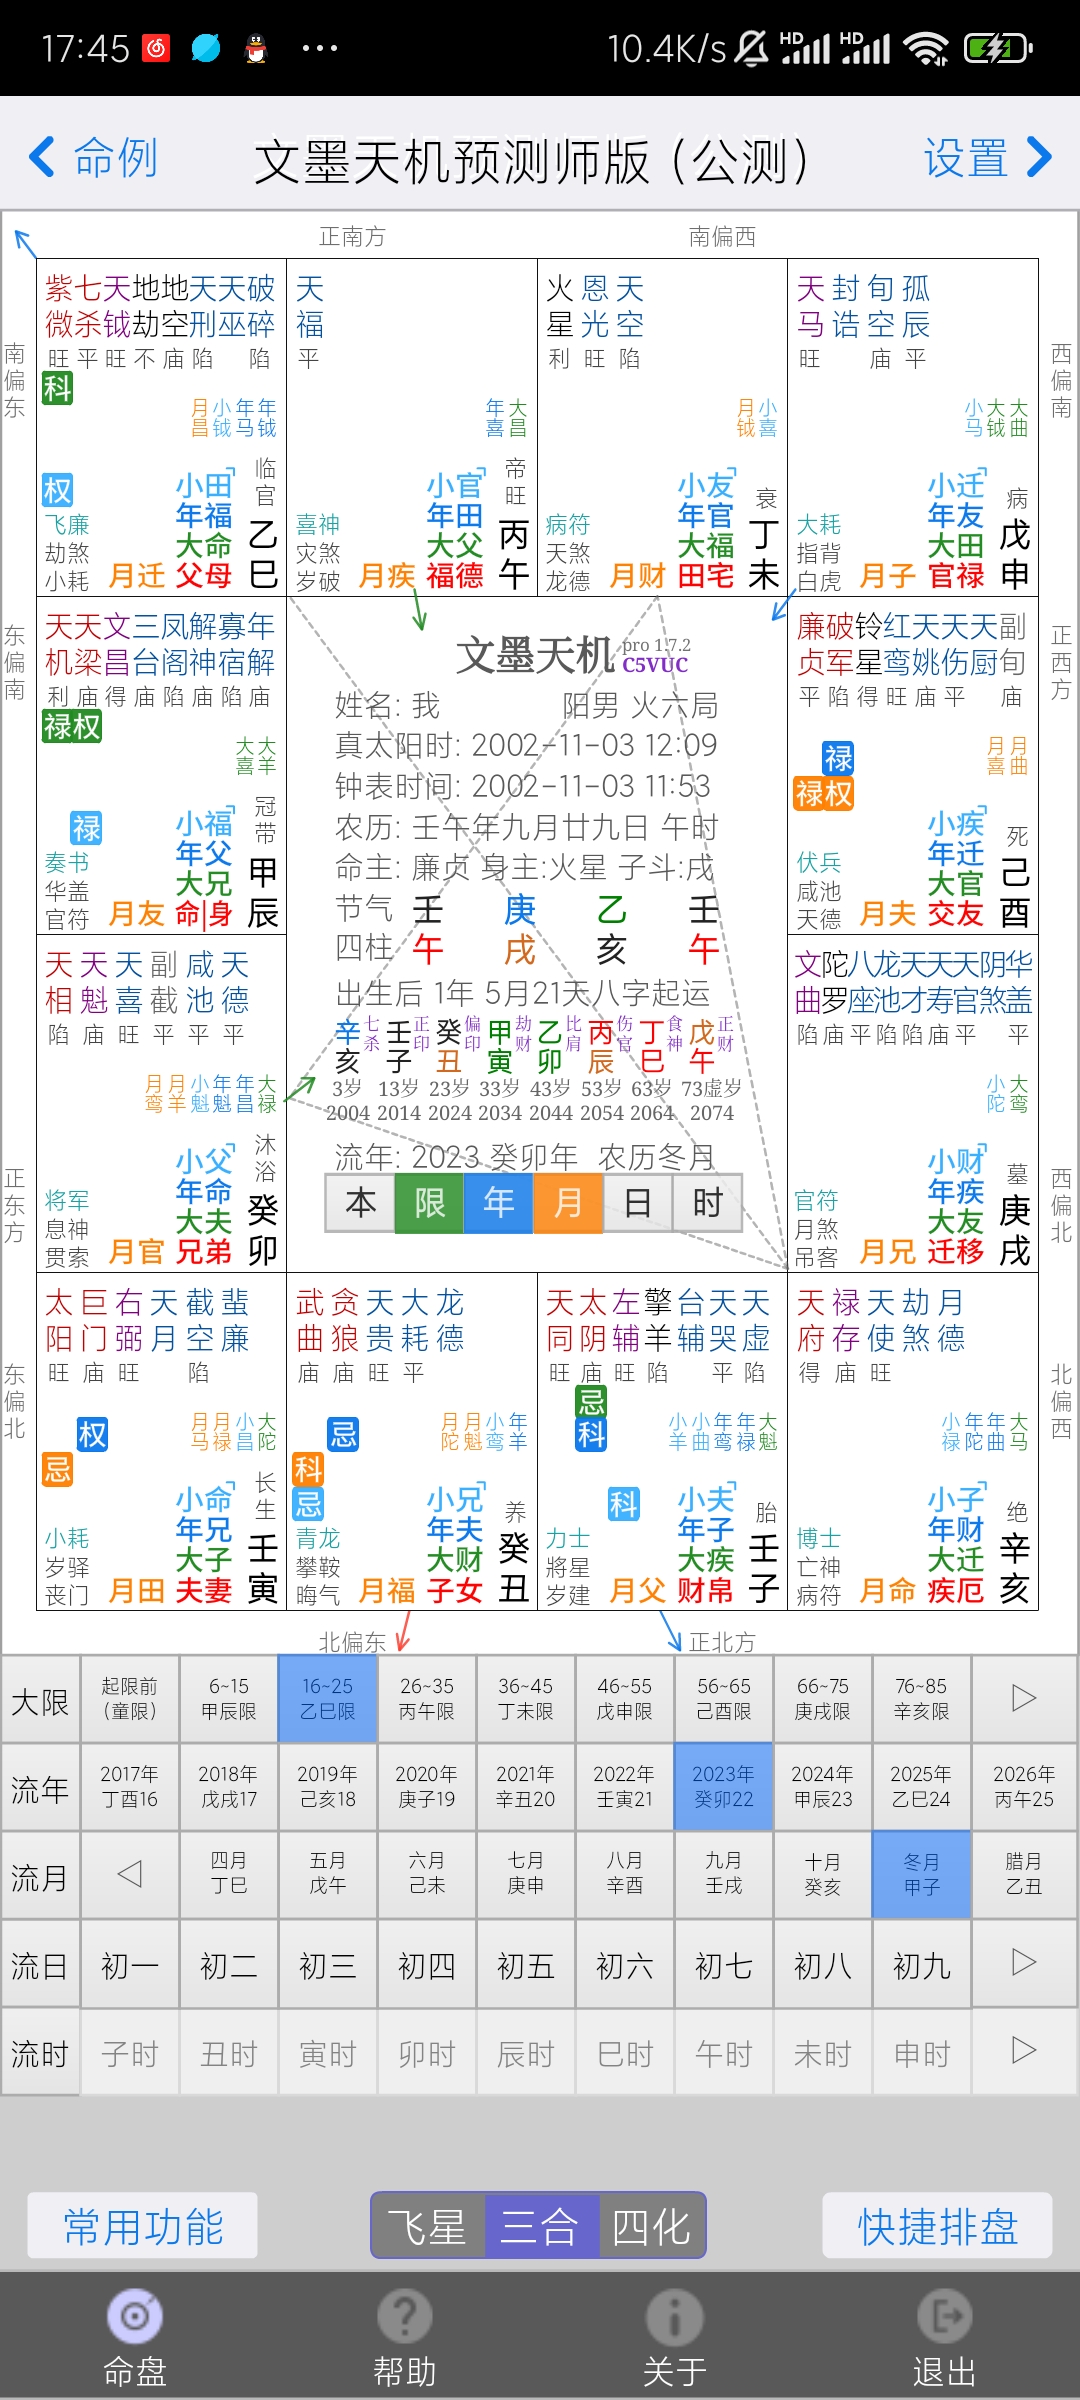This screenshot has width=1080, height=2400.
Task: Select the 16~25 乙巳限 decade
Action: (327, 1699)
